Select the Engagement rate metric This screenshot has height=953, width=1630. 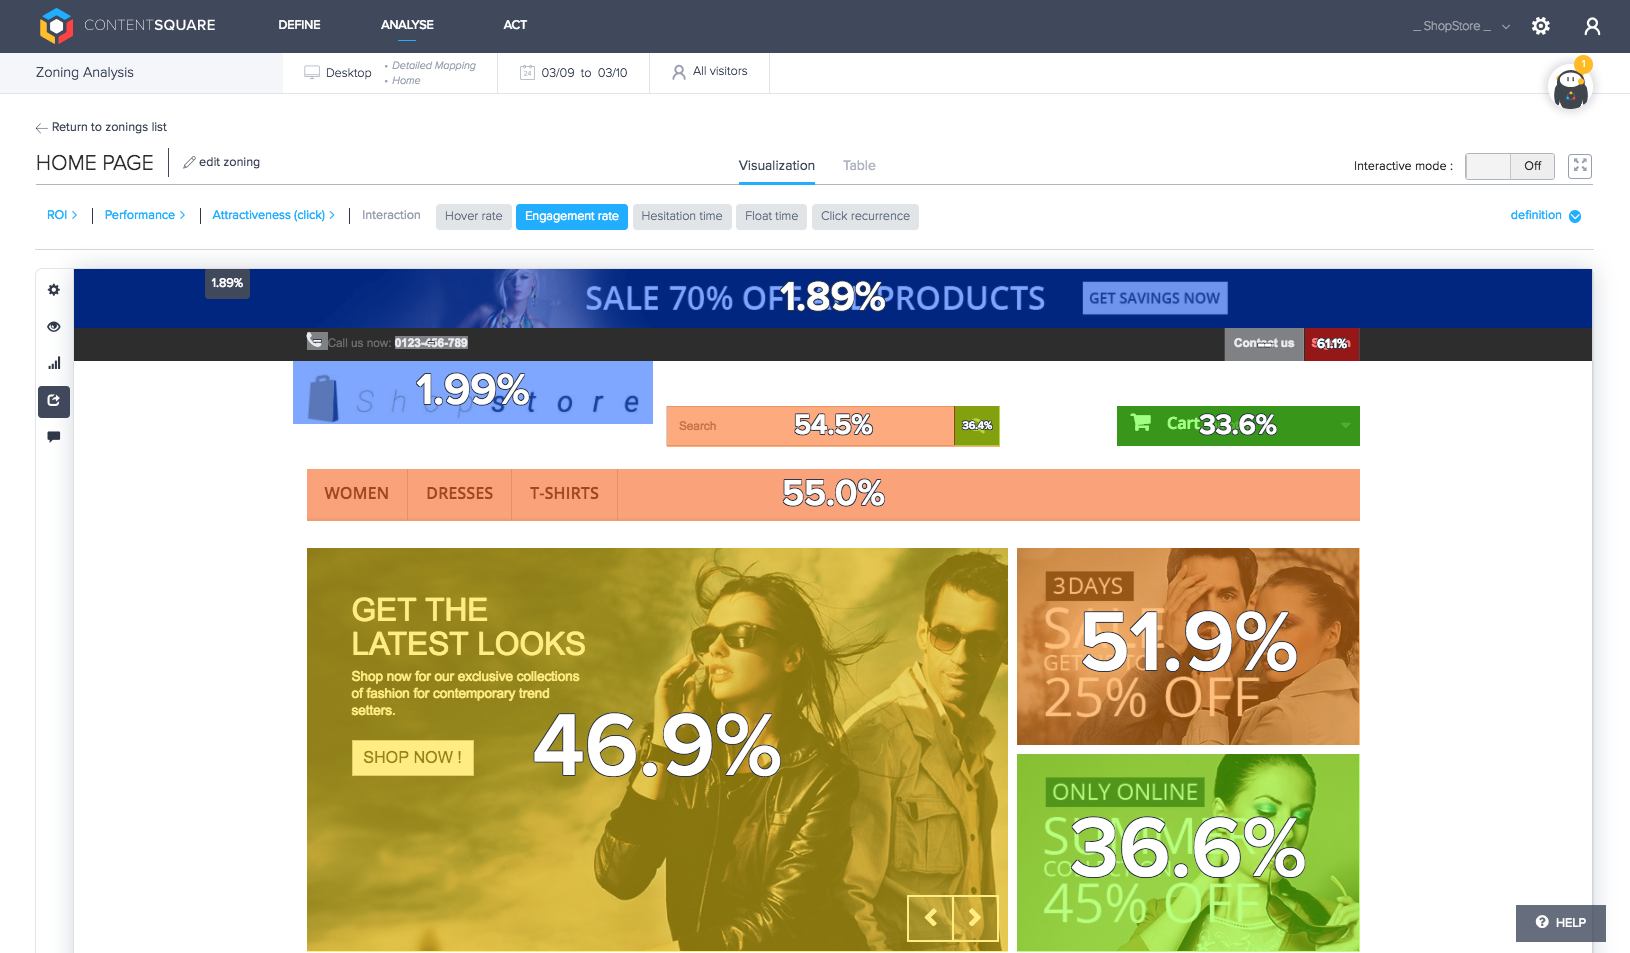pyautogui.click(x=571, y=216)
